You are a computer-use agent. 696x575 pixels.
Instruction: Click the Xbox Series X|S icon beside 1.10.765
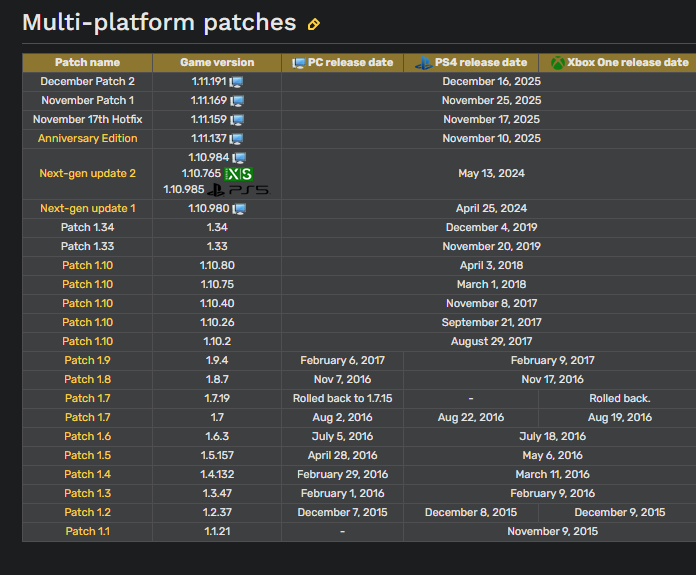[x=238, y=174]
